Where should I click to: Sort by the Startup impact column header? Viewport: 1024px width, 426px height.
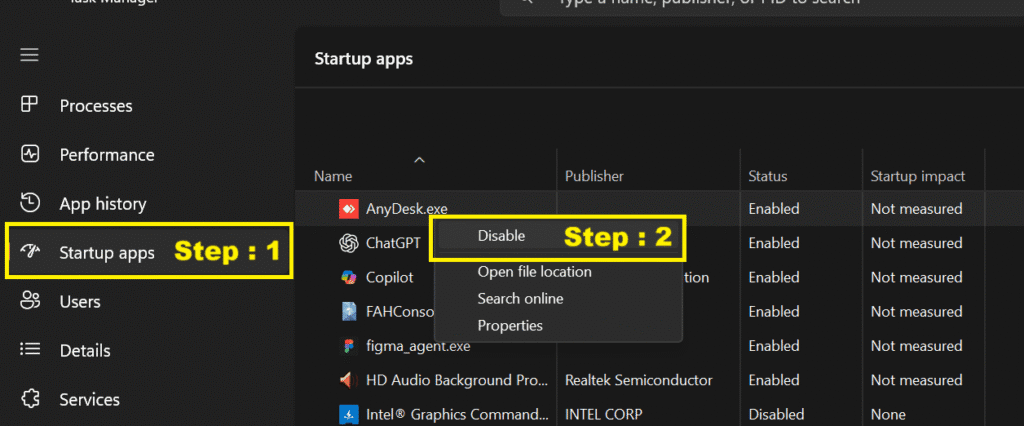pyautogui.click(x=918, y=176)
